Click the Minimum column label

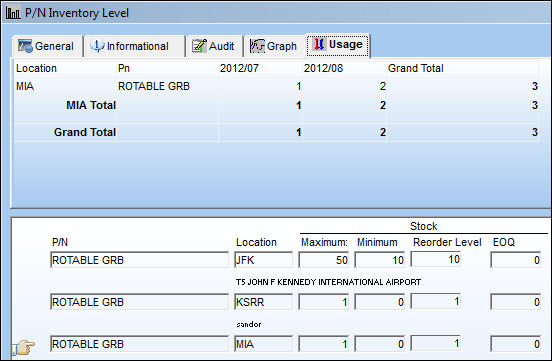(377, 242)
